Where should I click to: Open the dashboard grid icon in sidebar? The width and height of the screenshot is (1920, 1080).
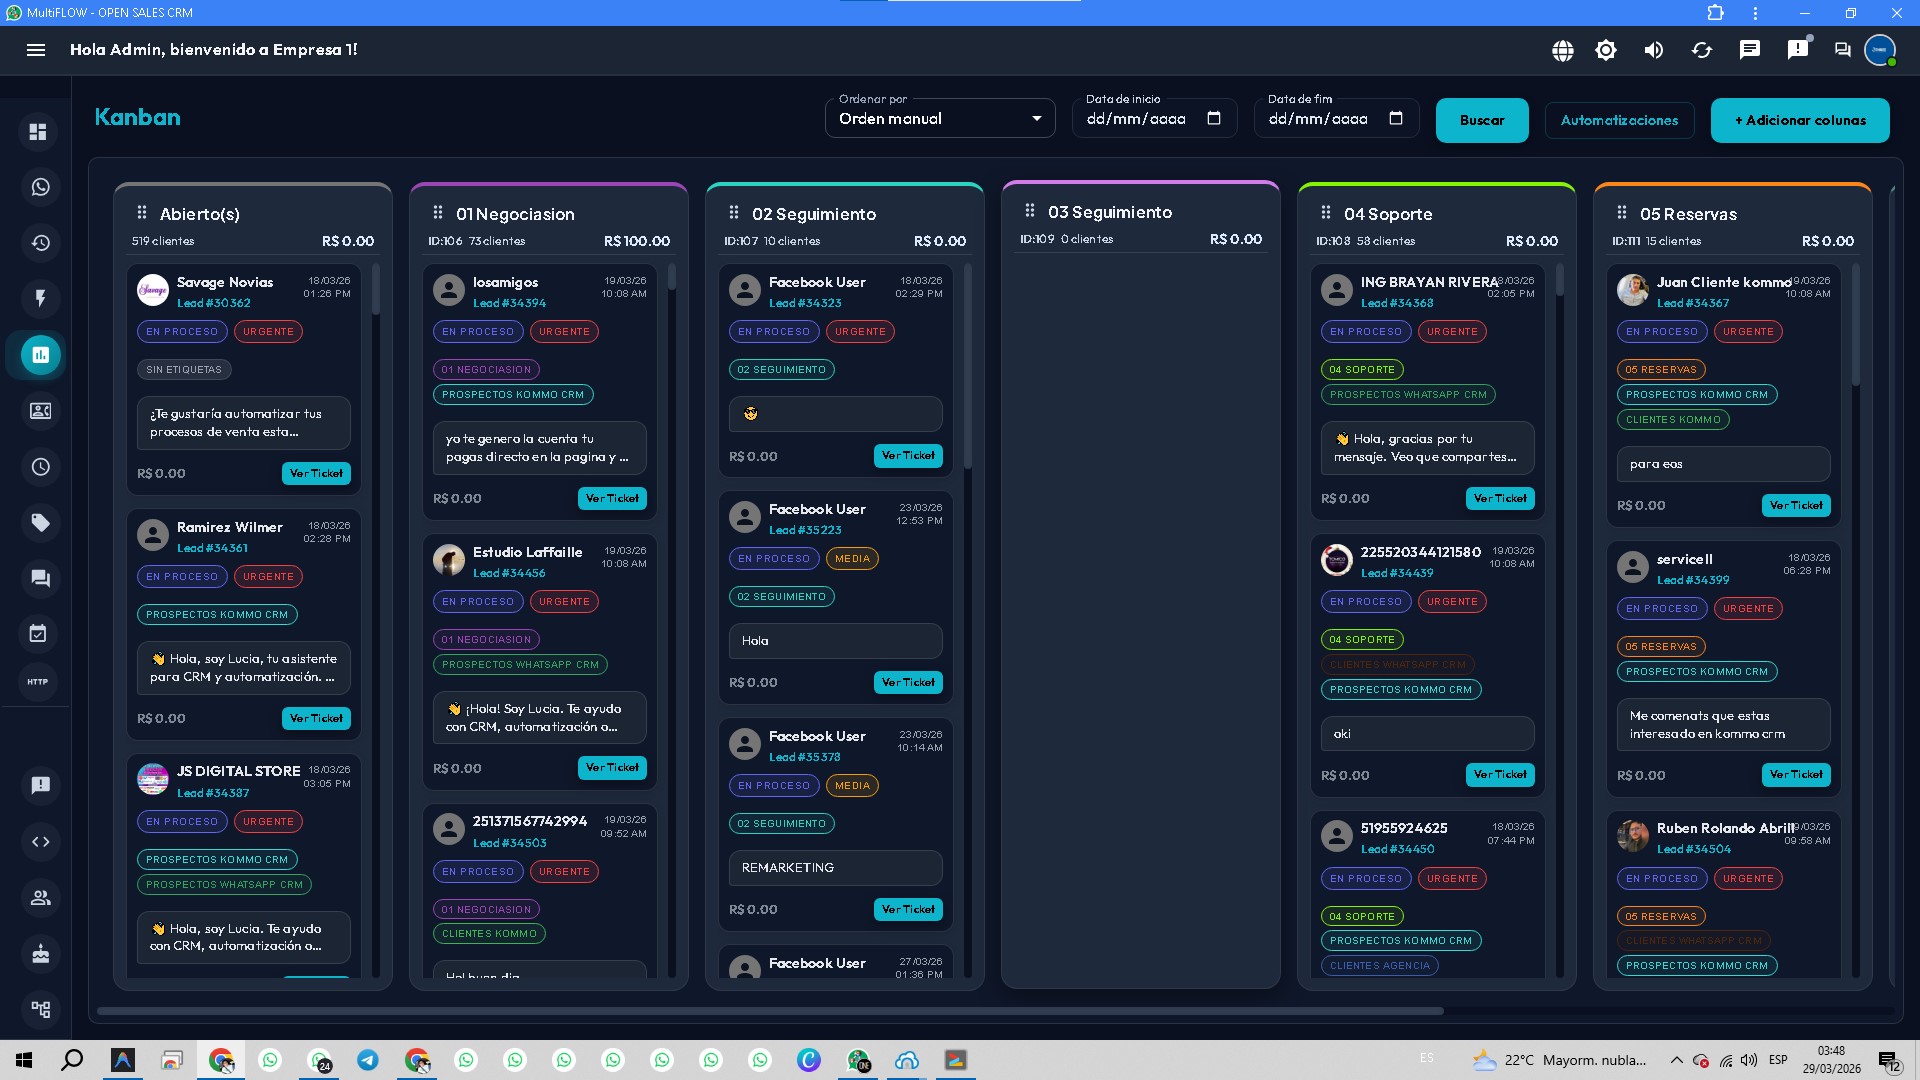[38, 132]
